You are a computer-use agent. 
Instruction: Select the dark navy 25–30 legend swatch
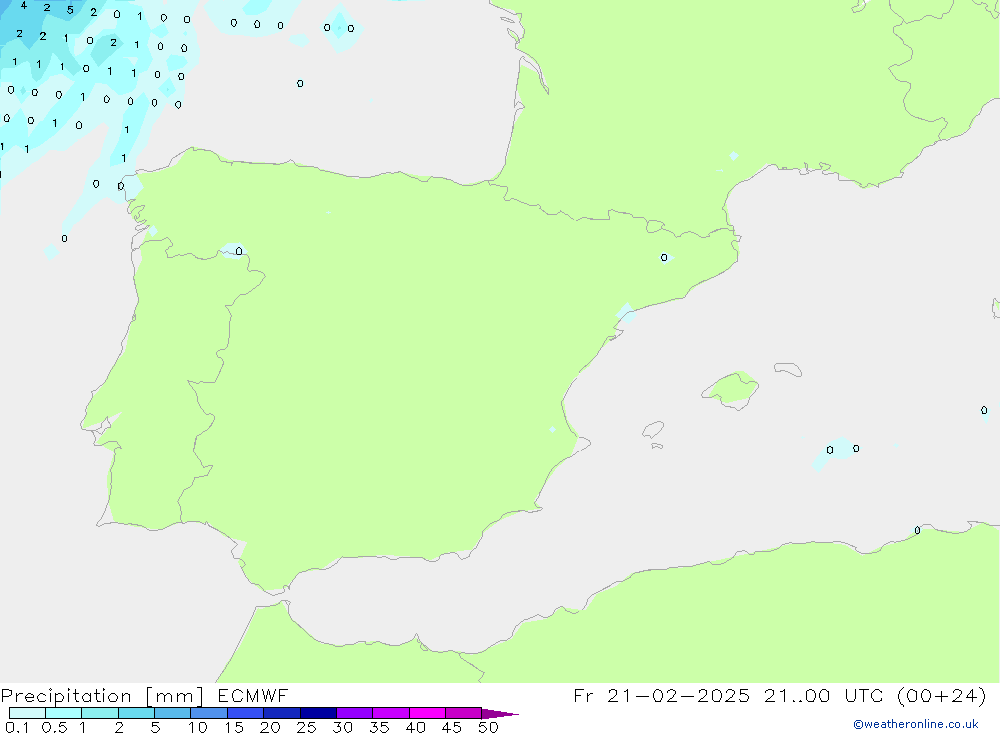[x=318, y=713]
